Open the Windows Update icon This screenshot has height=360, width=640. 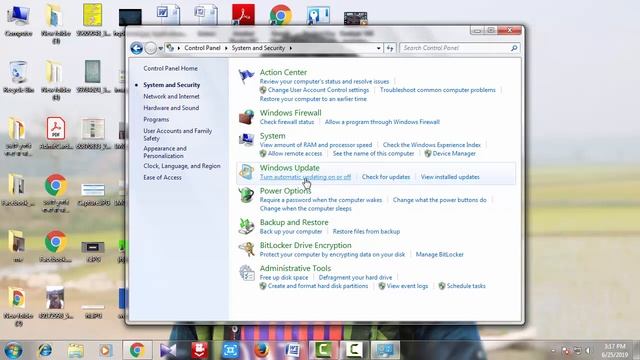[246, 172]
